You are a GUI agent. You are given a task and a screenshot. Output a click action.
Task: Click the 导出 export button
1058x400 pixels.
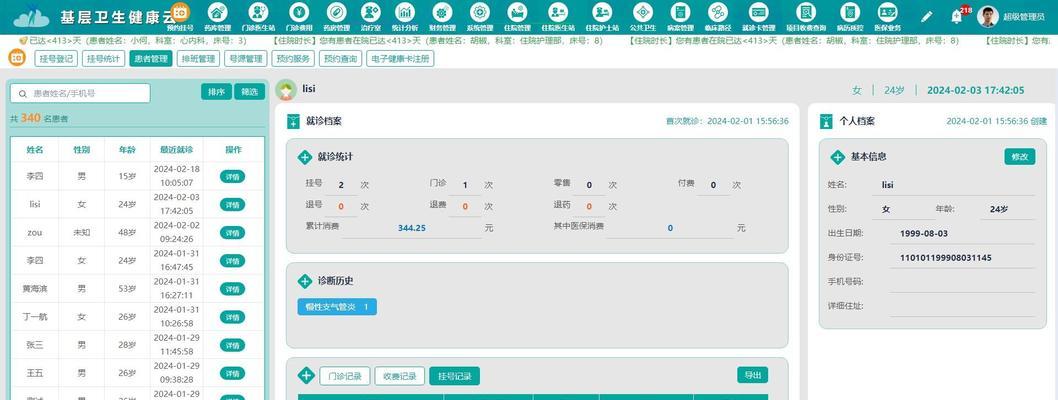[752, 375]
